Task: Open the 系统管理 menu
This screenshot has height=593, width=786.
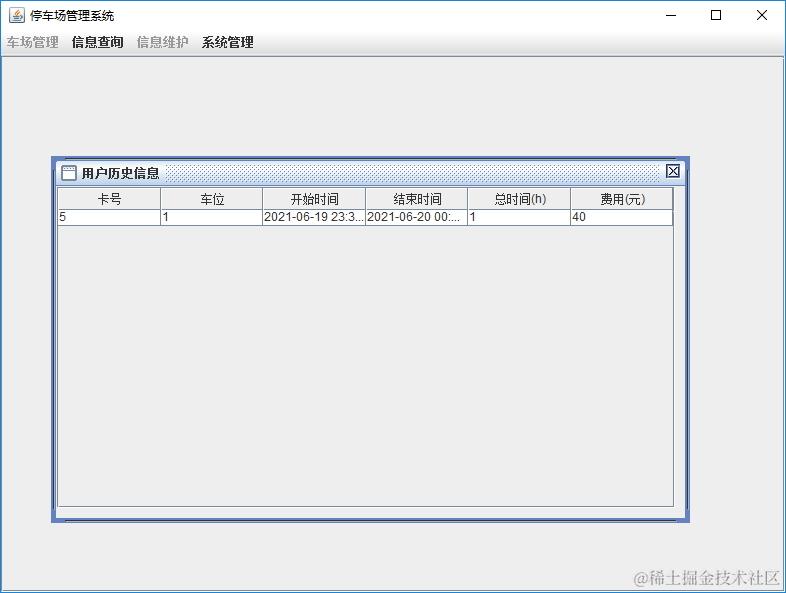Action: click(228, 42)
